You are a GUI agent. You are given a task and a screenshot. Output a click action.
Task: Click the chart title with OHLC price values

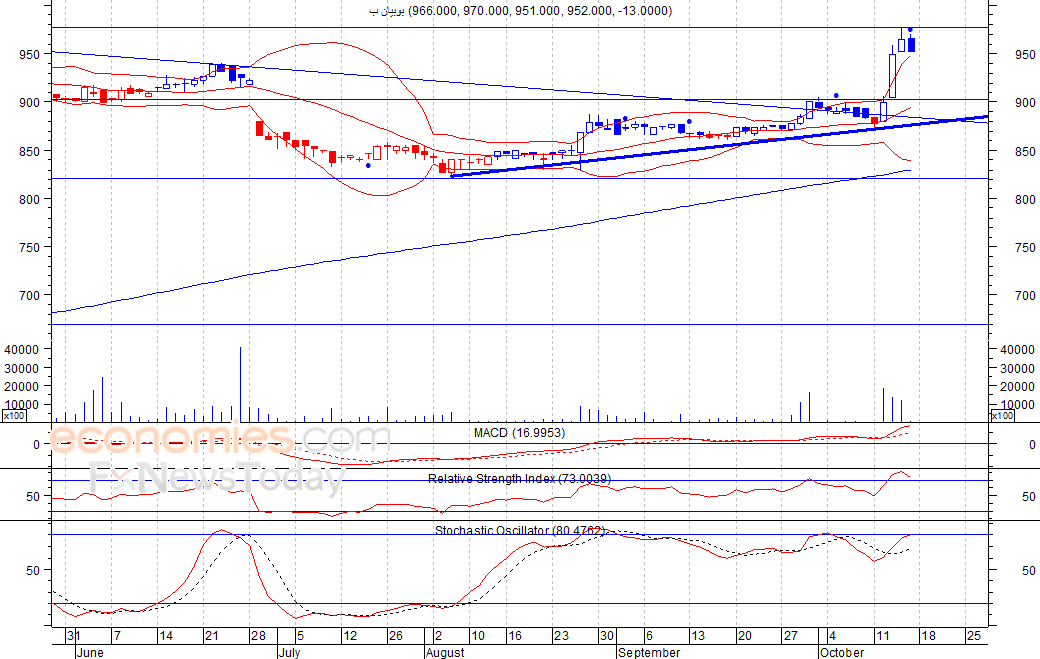tap(521, 11)
